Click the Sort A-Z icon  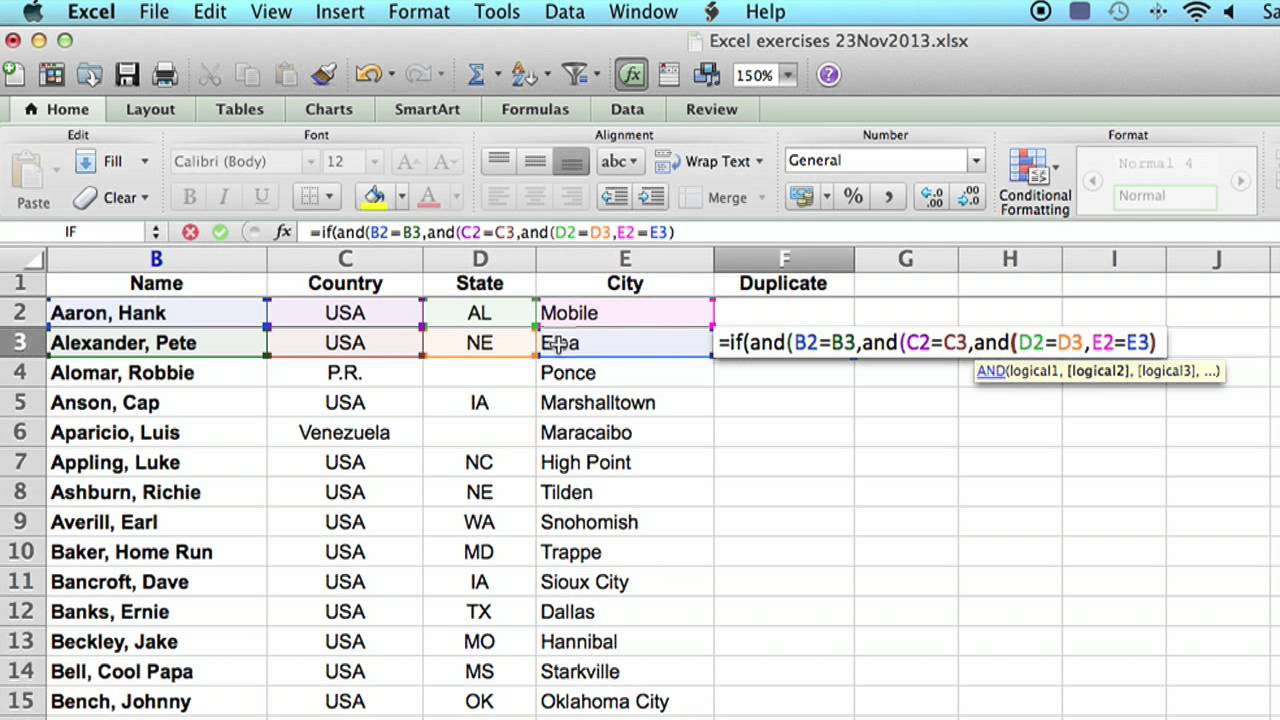[x=521, y=74]
